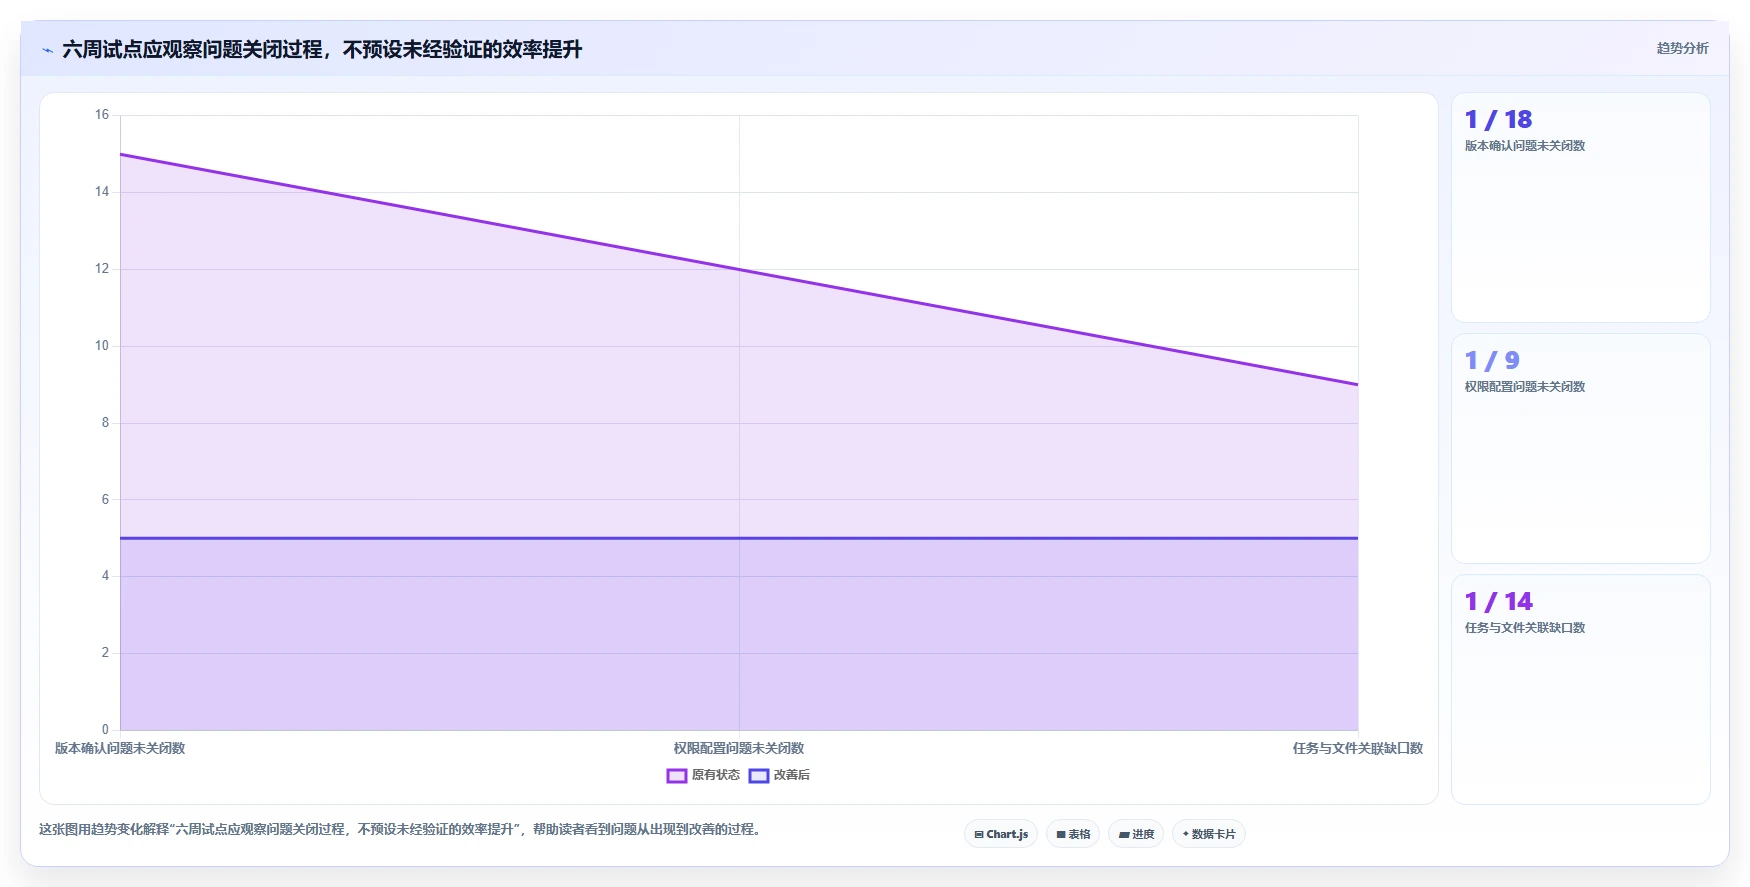Toggle the 原有状态 legend swatch
This screenshot has height=887, width=1750.
tap(677, 776)
